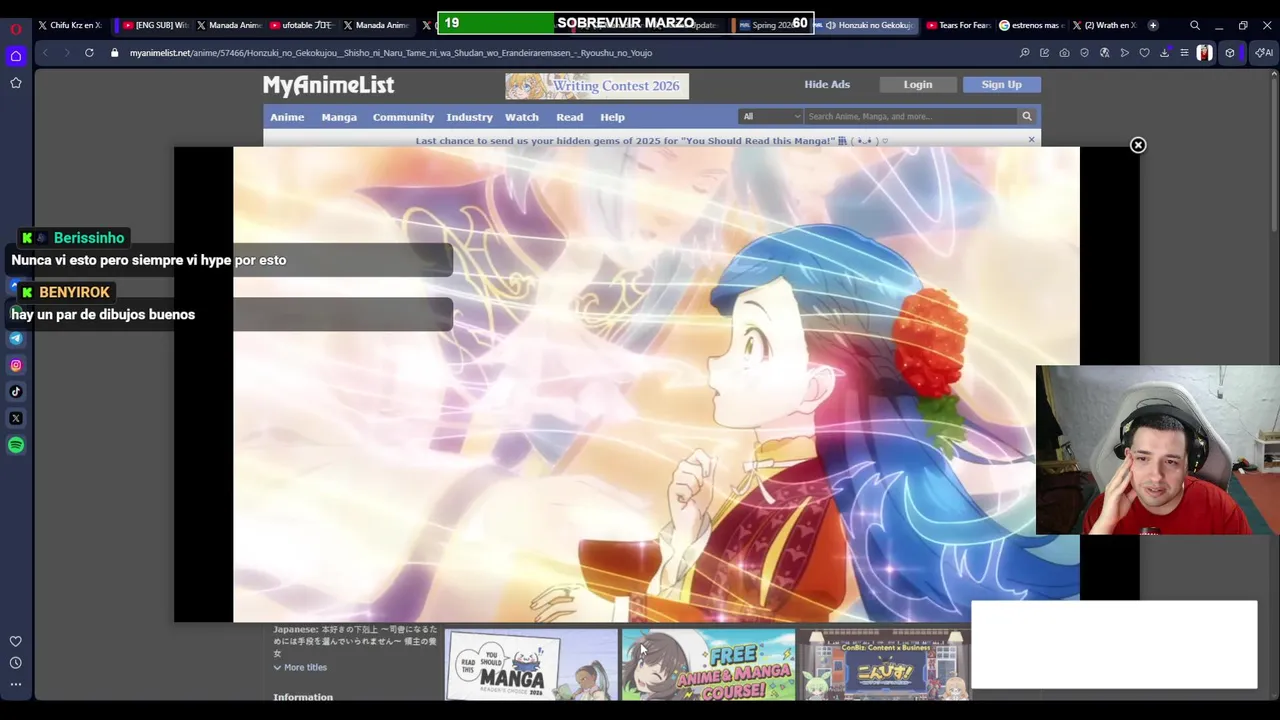Click the send/flow arrow icon
Screen dimensions: 1280x720
1124,53
